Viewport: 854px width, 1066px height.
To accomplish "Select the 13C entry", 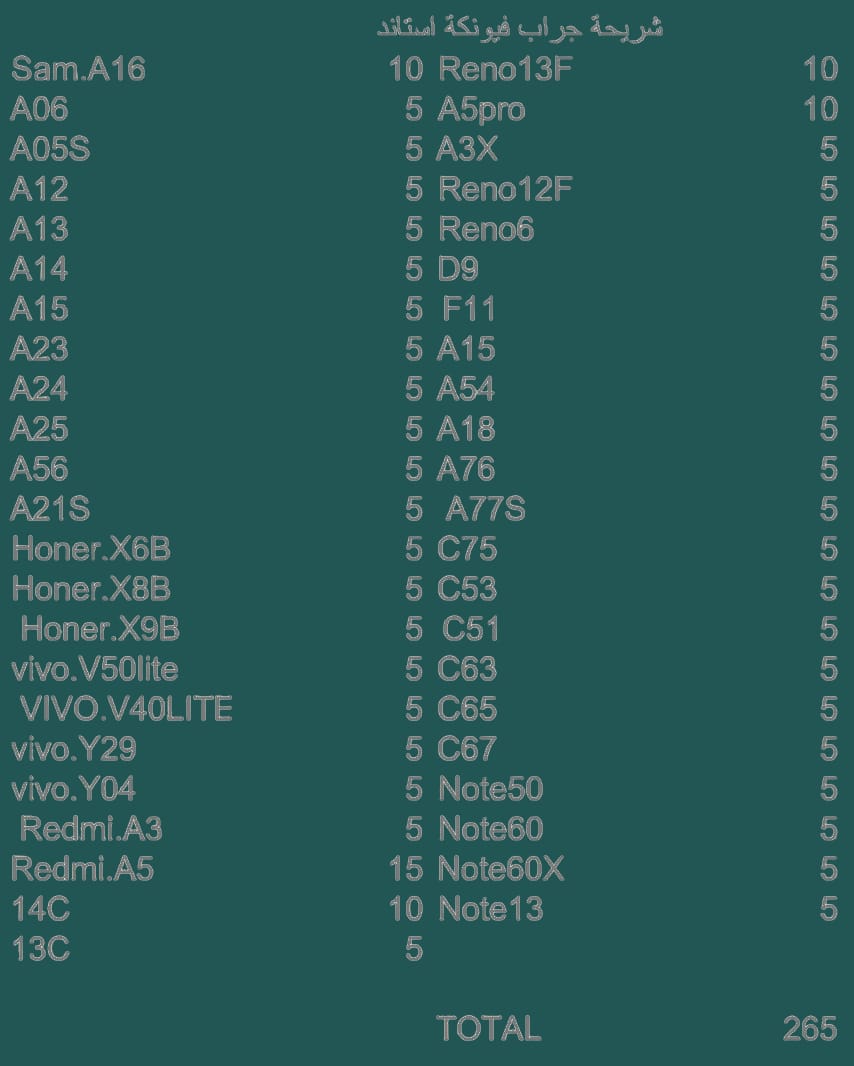I will pos(41,948).
